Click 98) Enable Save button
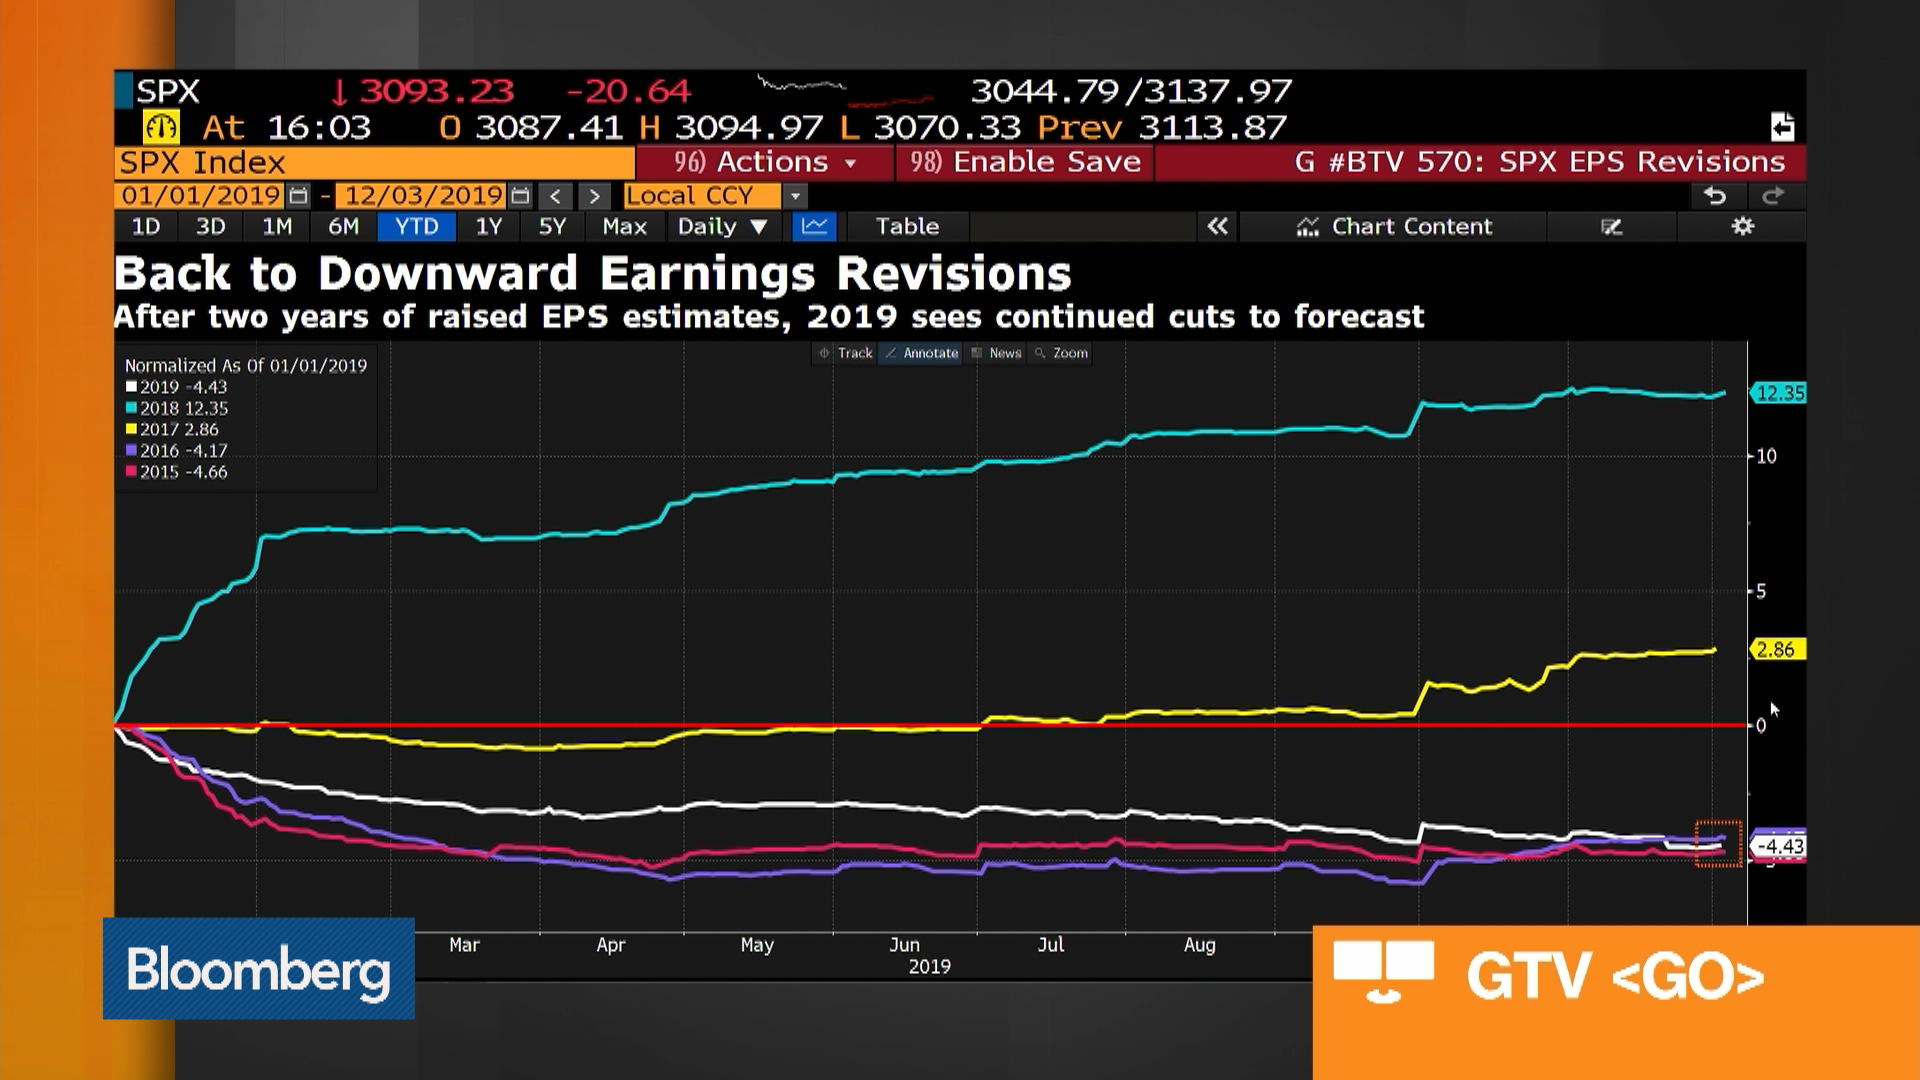 coord(1025,162)
